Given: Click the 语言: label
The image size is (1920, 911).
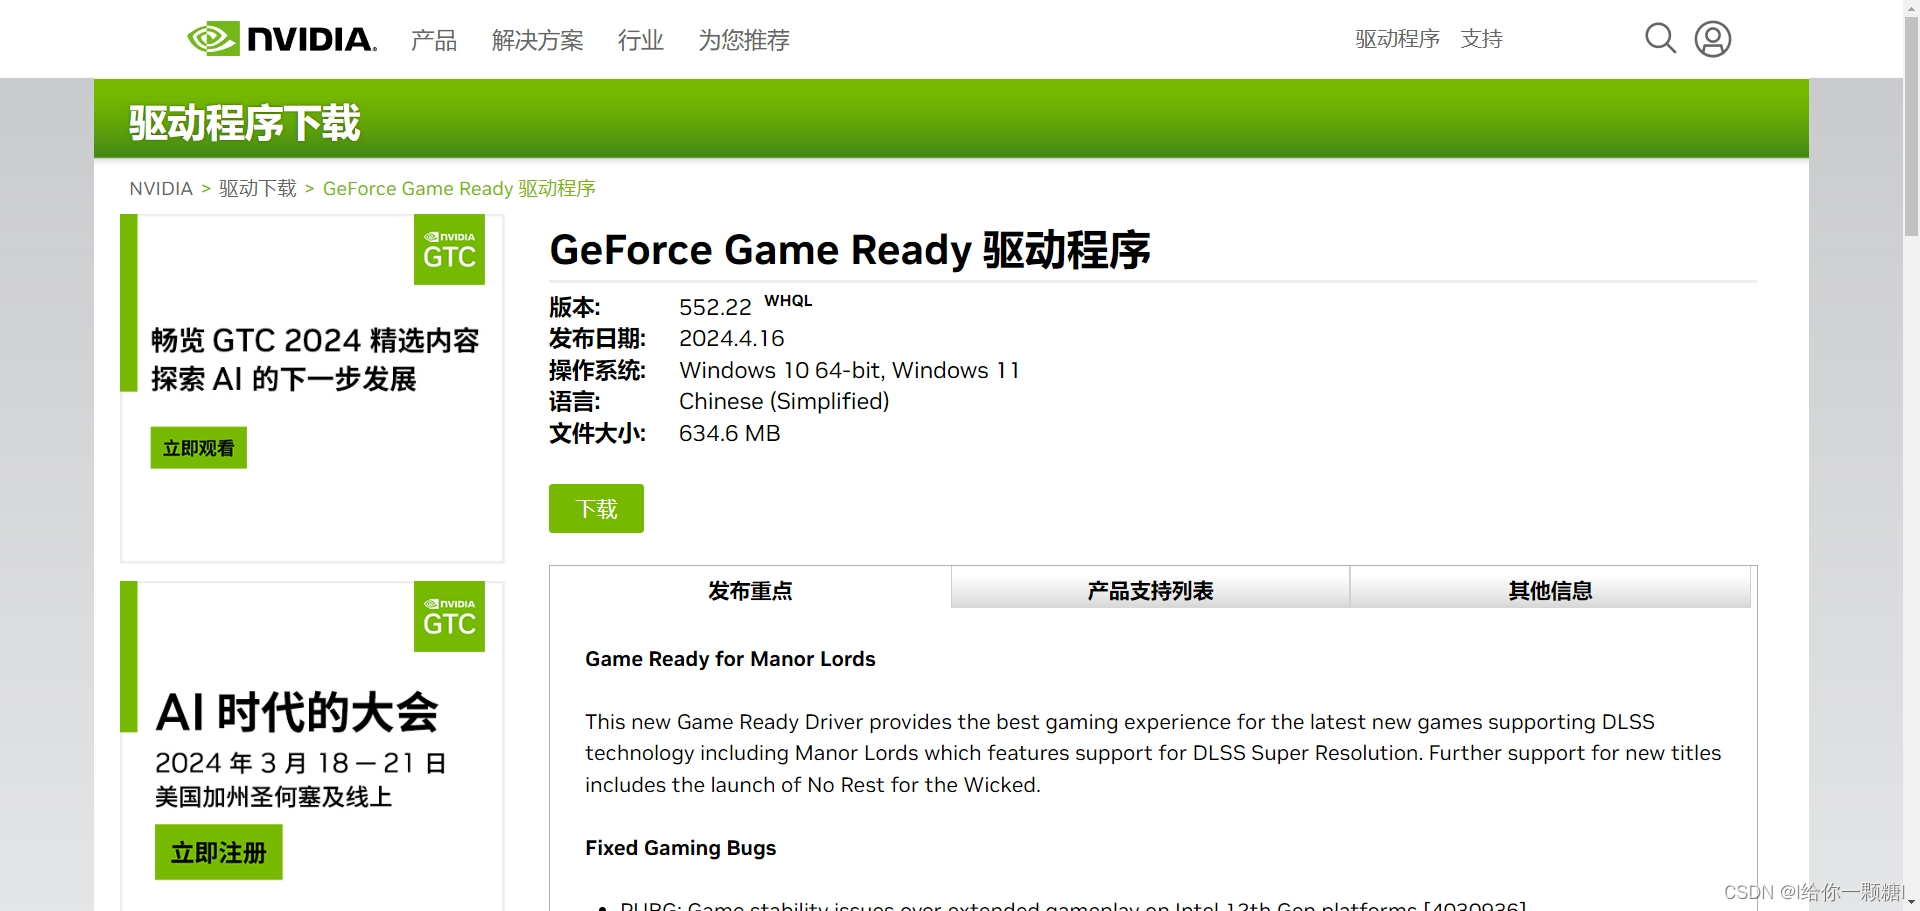Looking at the screenshot, I should pyautogui.click(x=575, y=402).
